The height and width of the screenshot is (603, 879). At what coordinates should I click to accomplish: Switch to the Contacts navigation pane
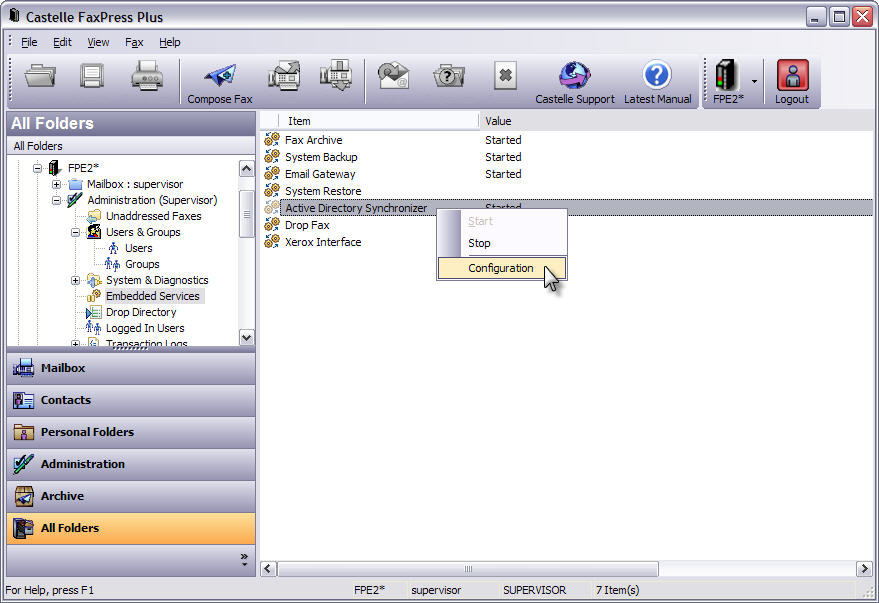point(66,400)
